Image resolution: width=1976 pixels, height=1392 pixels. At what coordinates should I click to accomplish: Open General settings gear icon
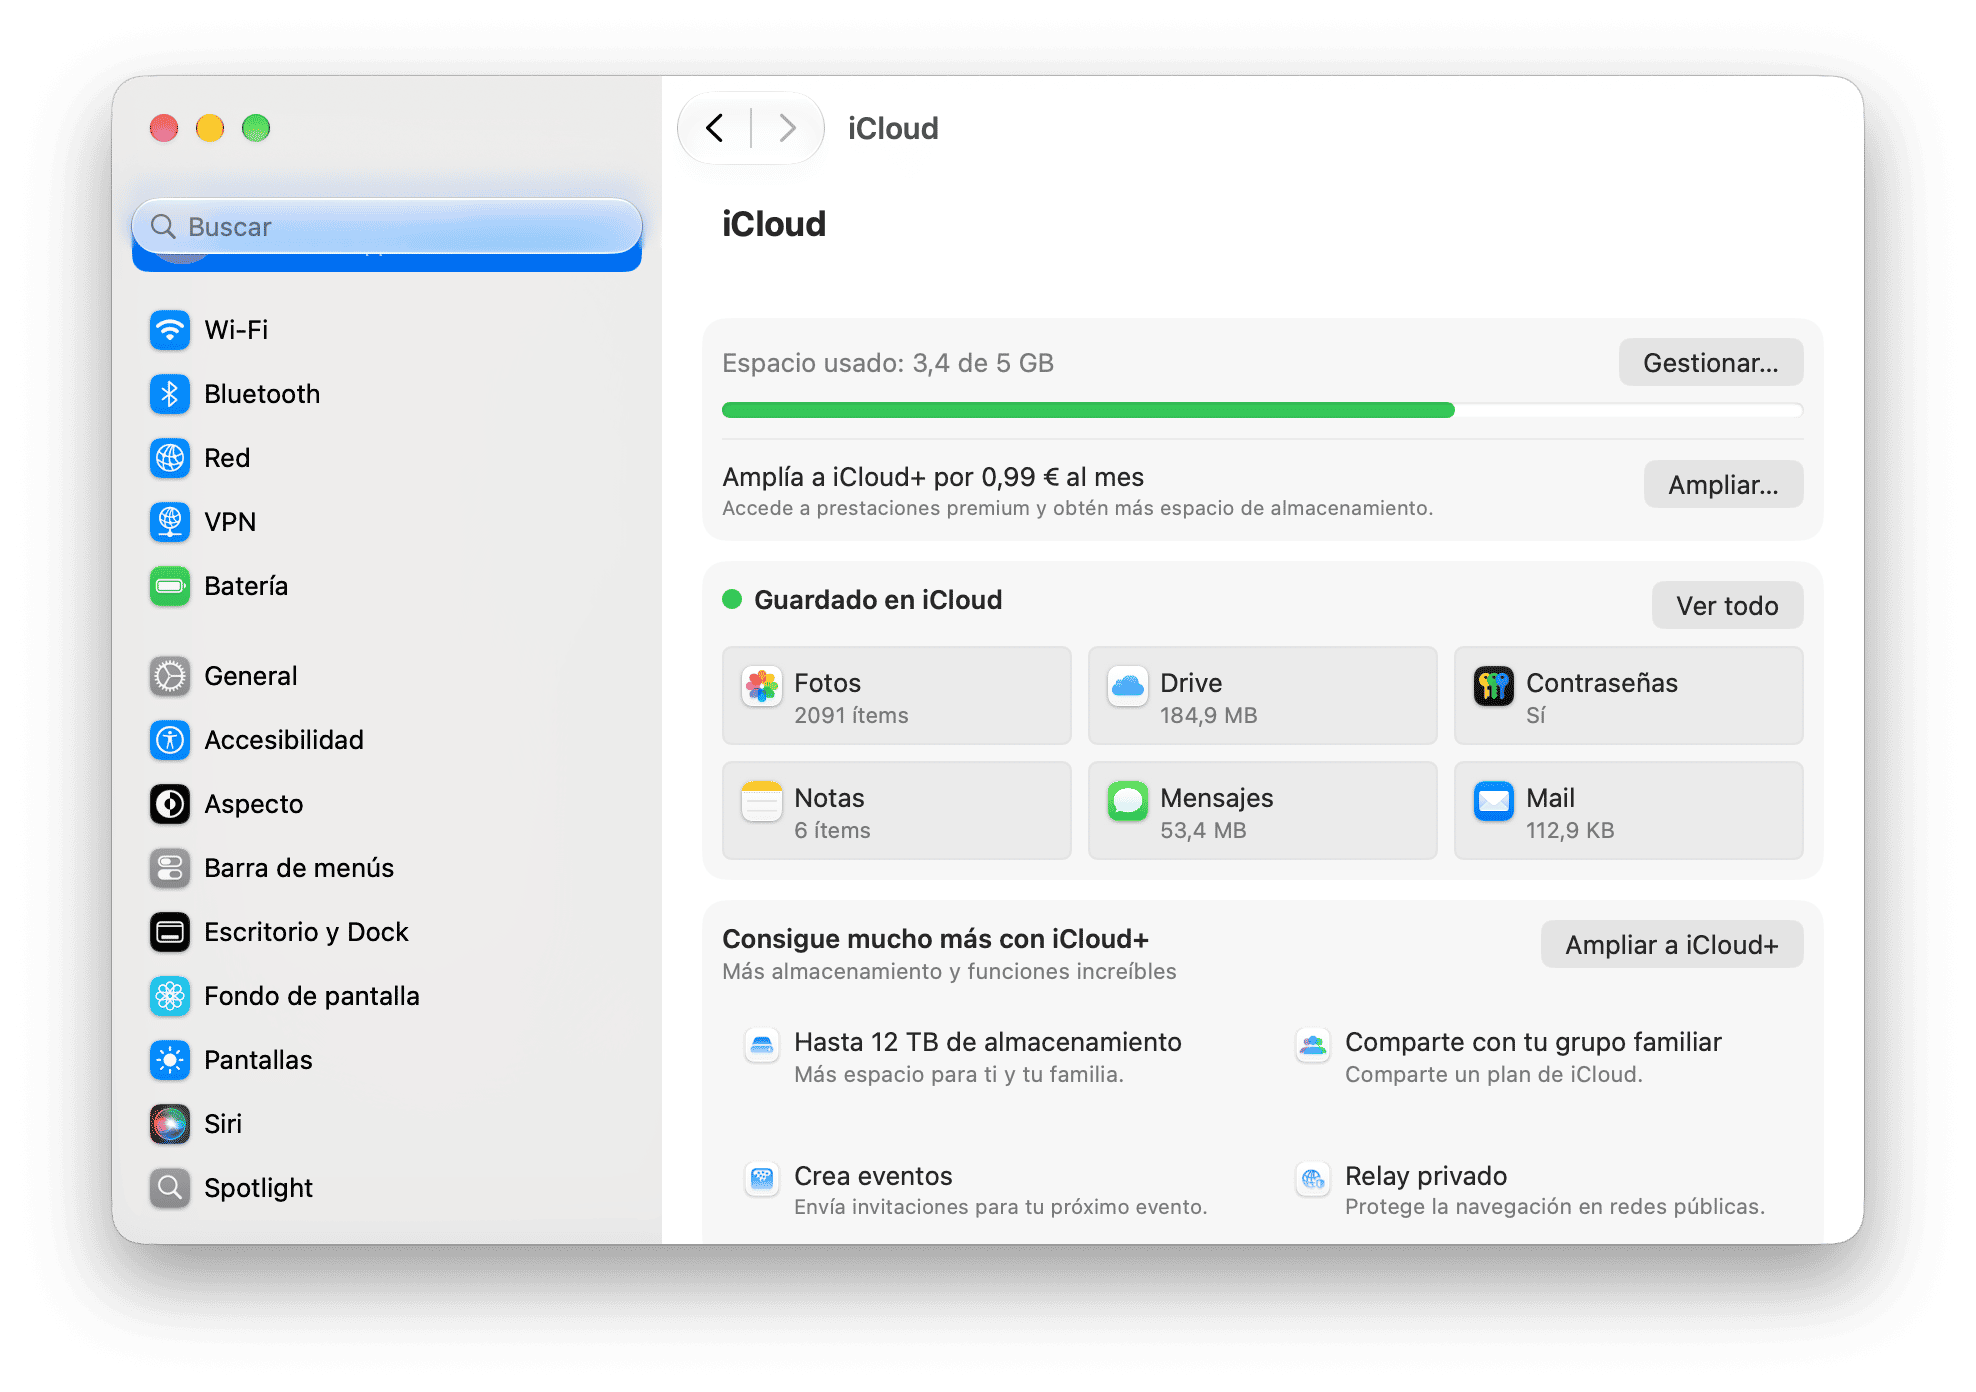click(x=170, y=676)
